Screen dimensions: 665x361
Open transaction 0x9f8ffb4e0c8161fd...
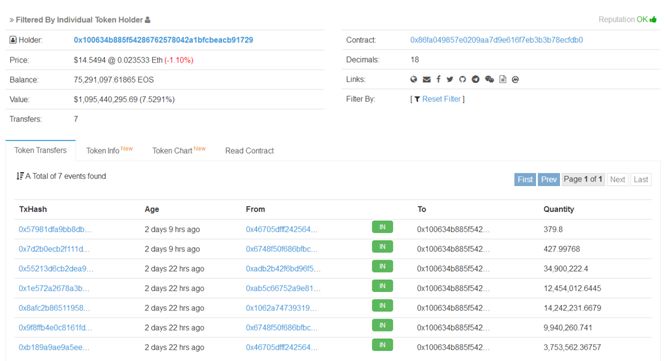point(55,327)
